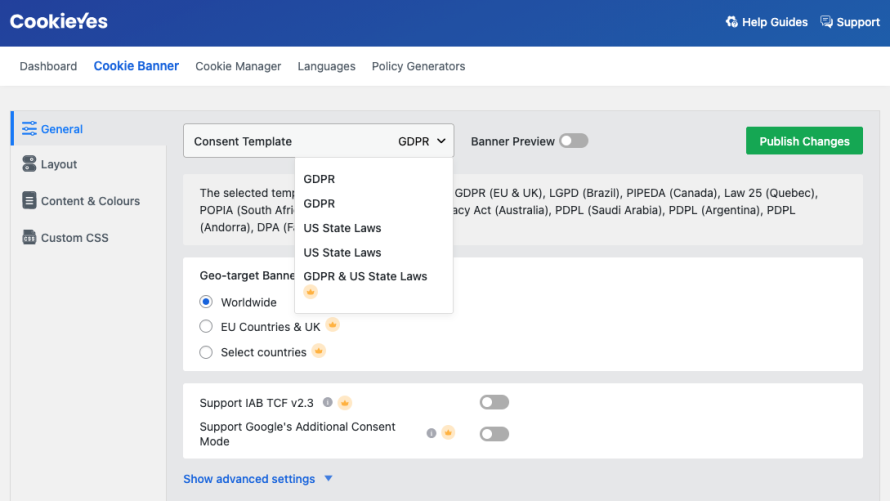Click the Publish Changes button
The width and height of the screenshot is (890, 501).
(804, 141)
